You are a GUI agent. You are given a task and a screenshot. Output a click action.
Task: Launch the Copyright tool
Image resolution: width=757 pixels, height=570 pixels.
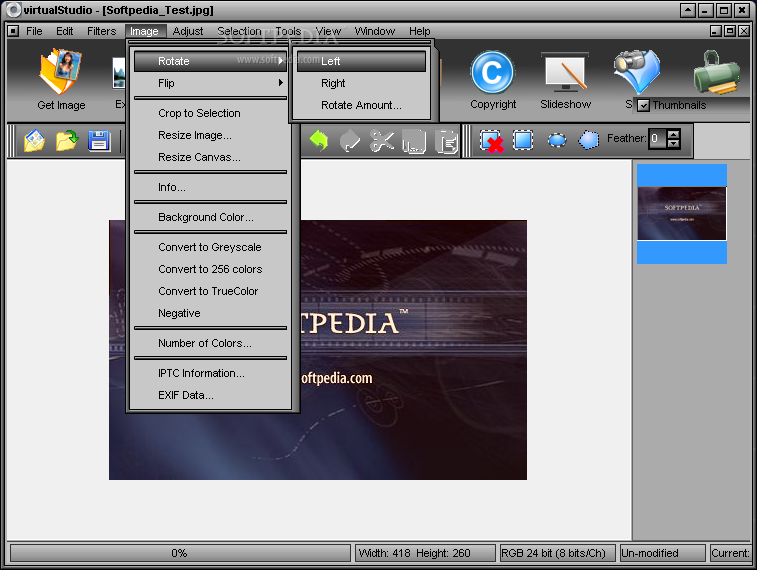point(492,79)
